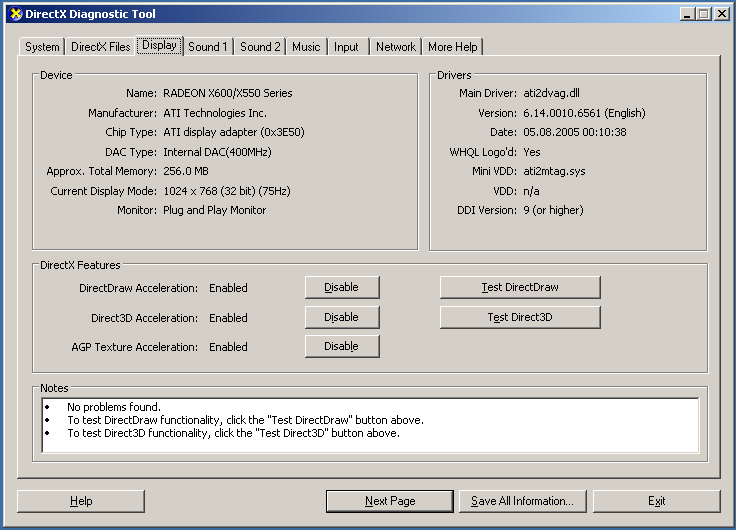Screen dimensions: 736x530
Task: Disable DirectDraw Acceleration
Action: click(x=342, y=287)
